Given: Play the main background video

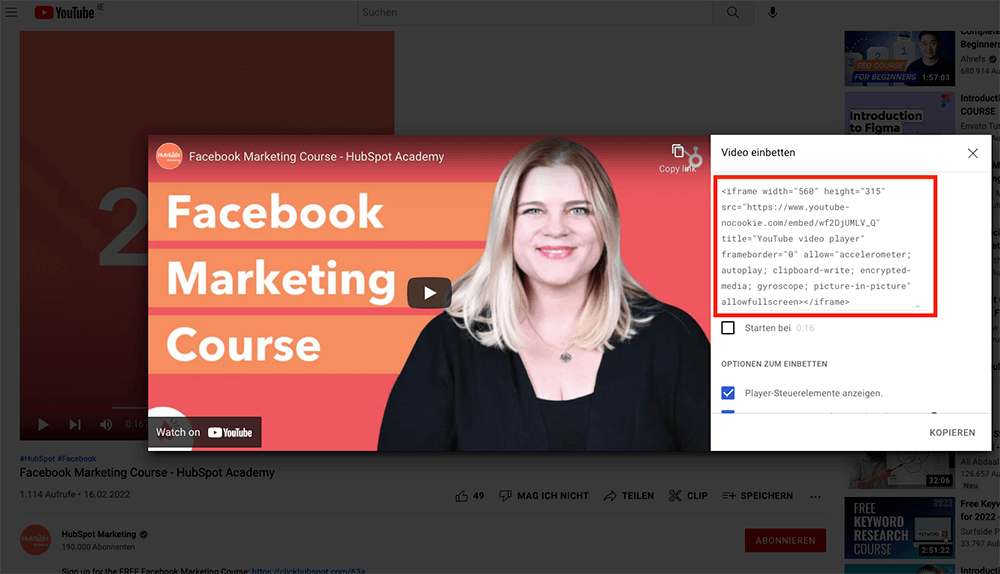Looking at the screenshot, I should click(x=43, y=424).
